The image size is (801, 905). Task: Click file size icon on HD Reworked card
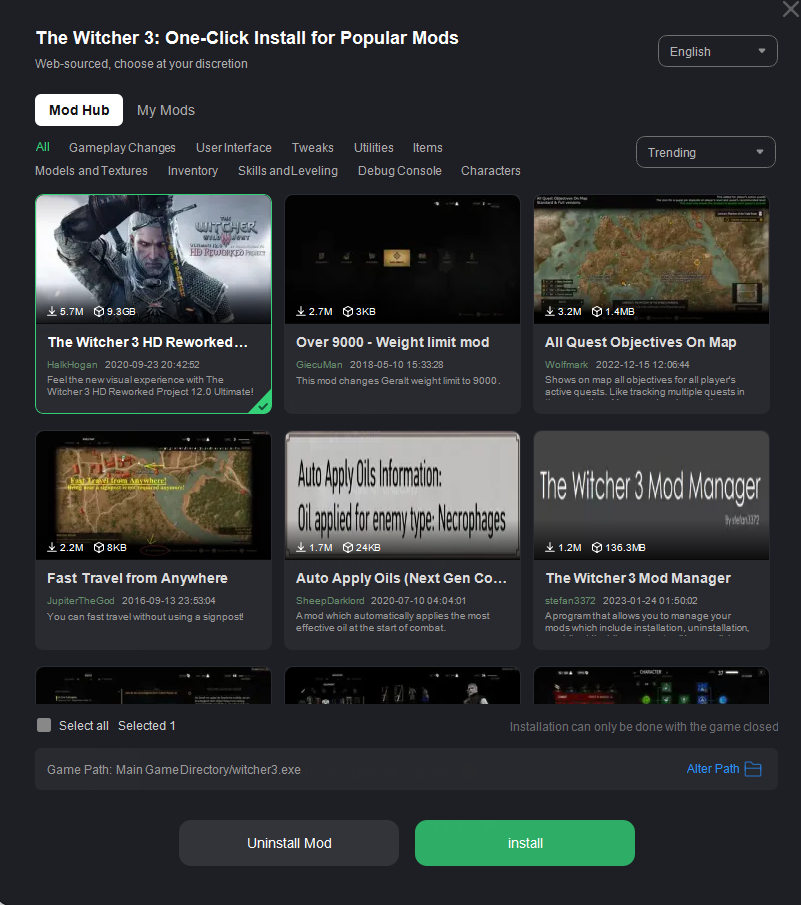pyautogui.click(x=99, y=311)
